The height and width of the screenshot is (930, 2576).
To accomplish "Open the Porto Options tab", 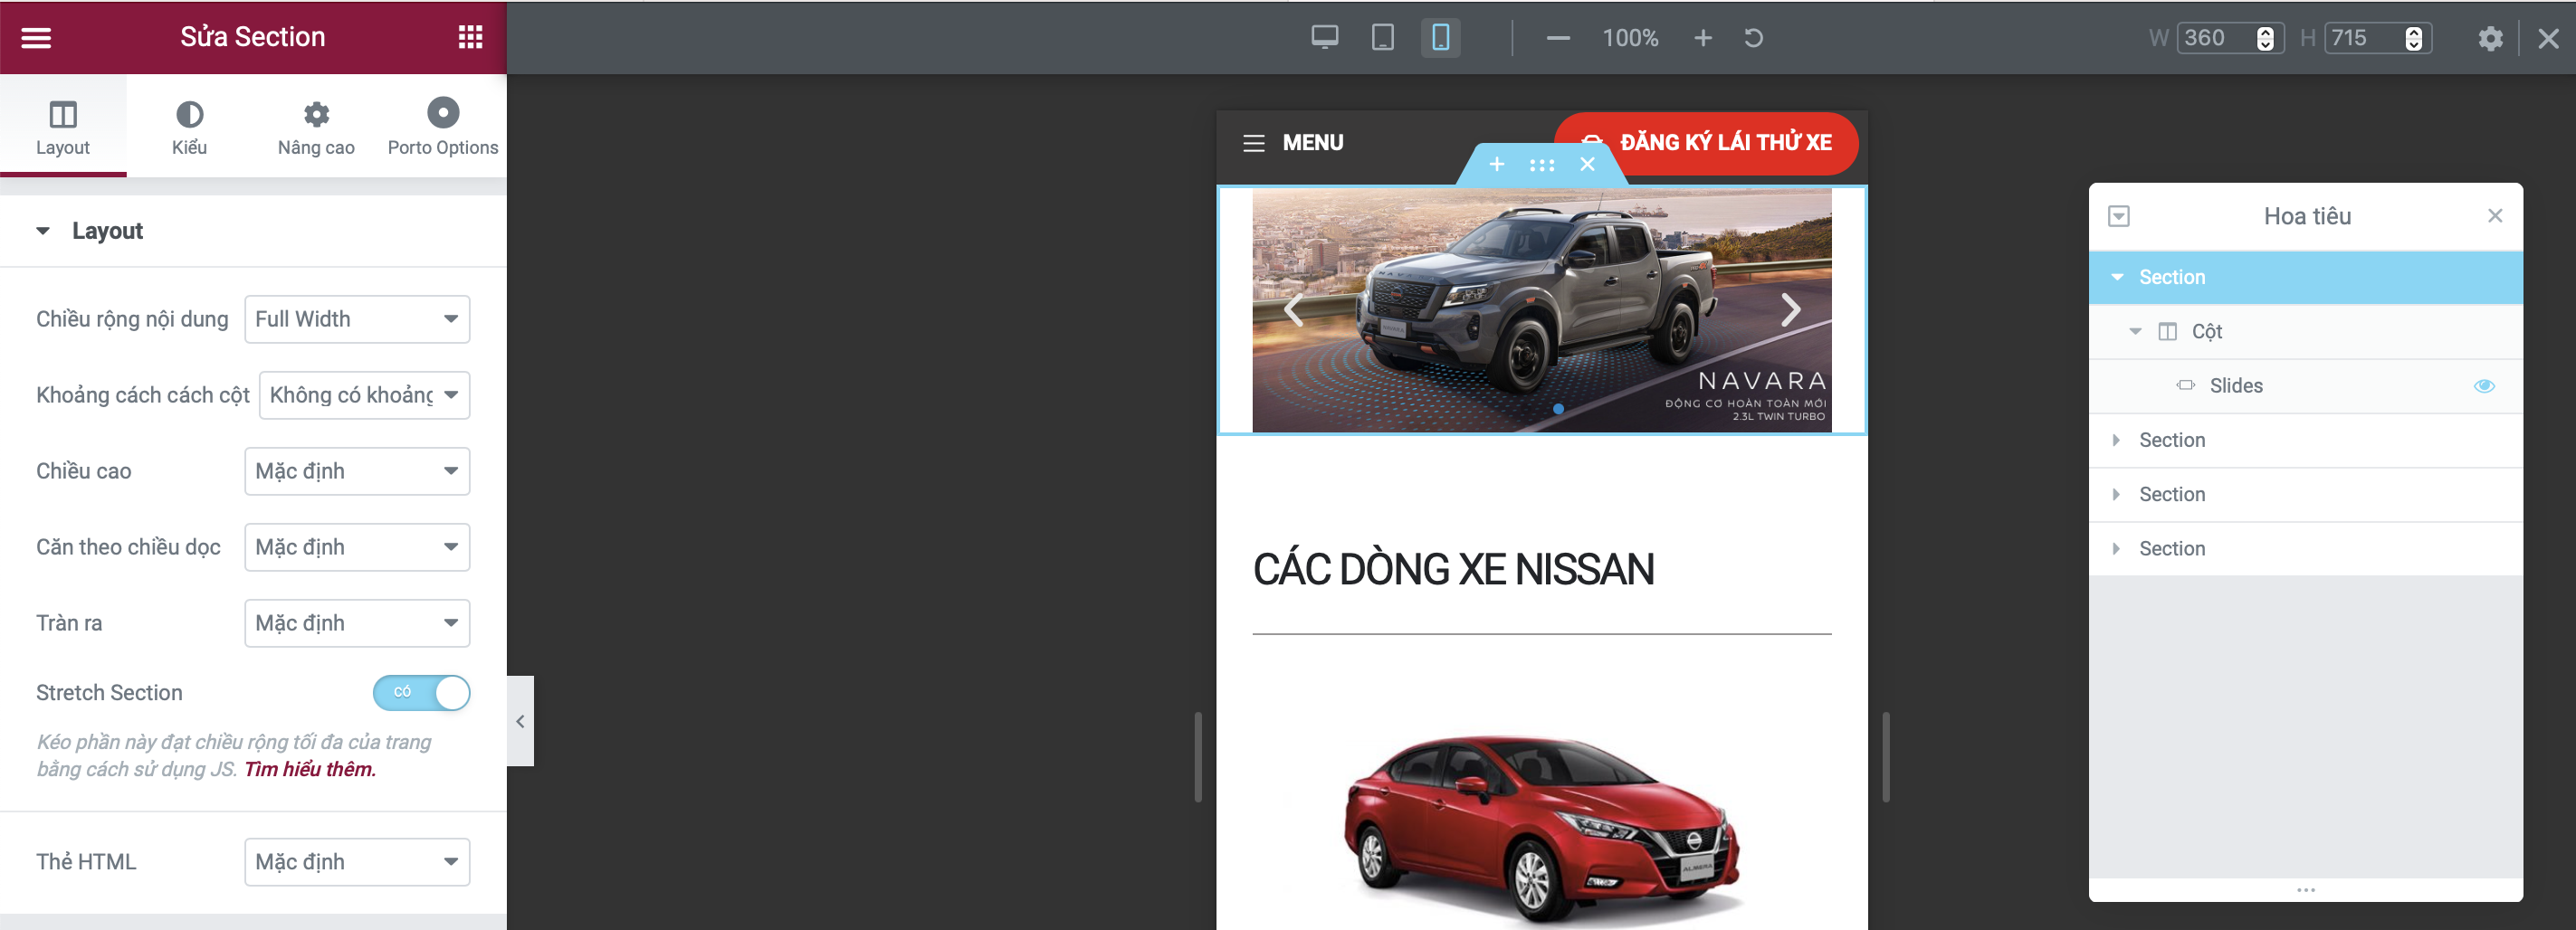I will [442, 127].
